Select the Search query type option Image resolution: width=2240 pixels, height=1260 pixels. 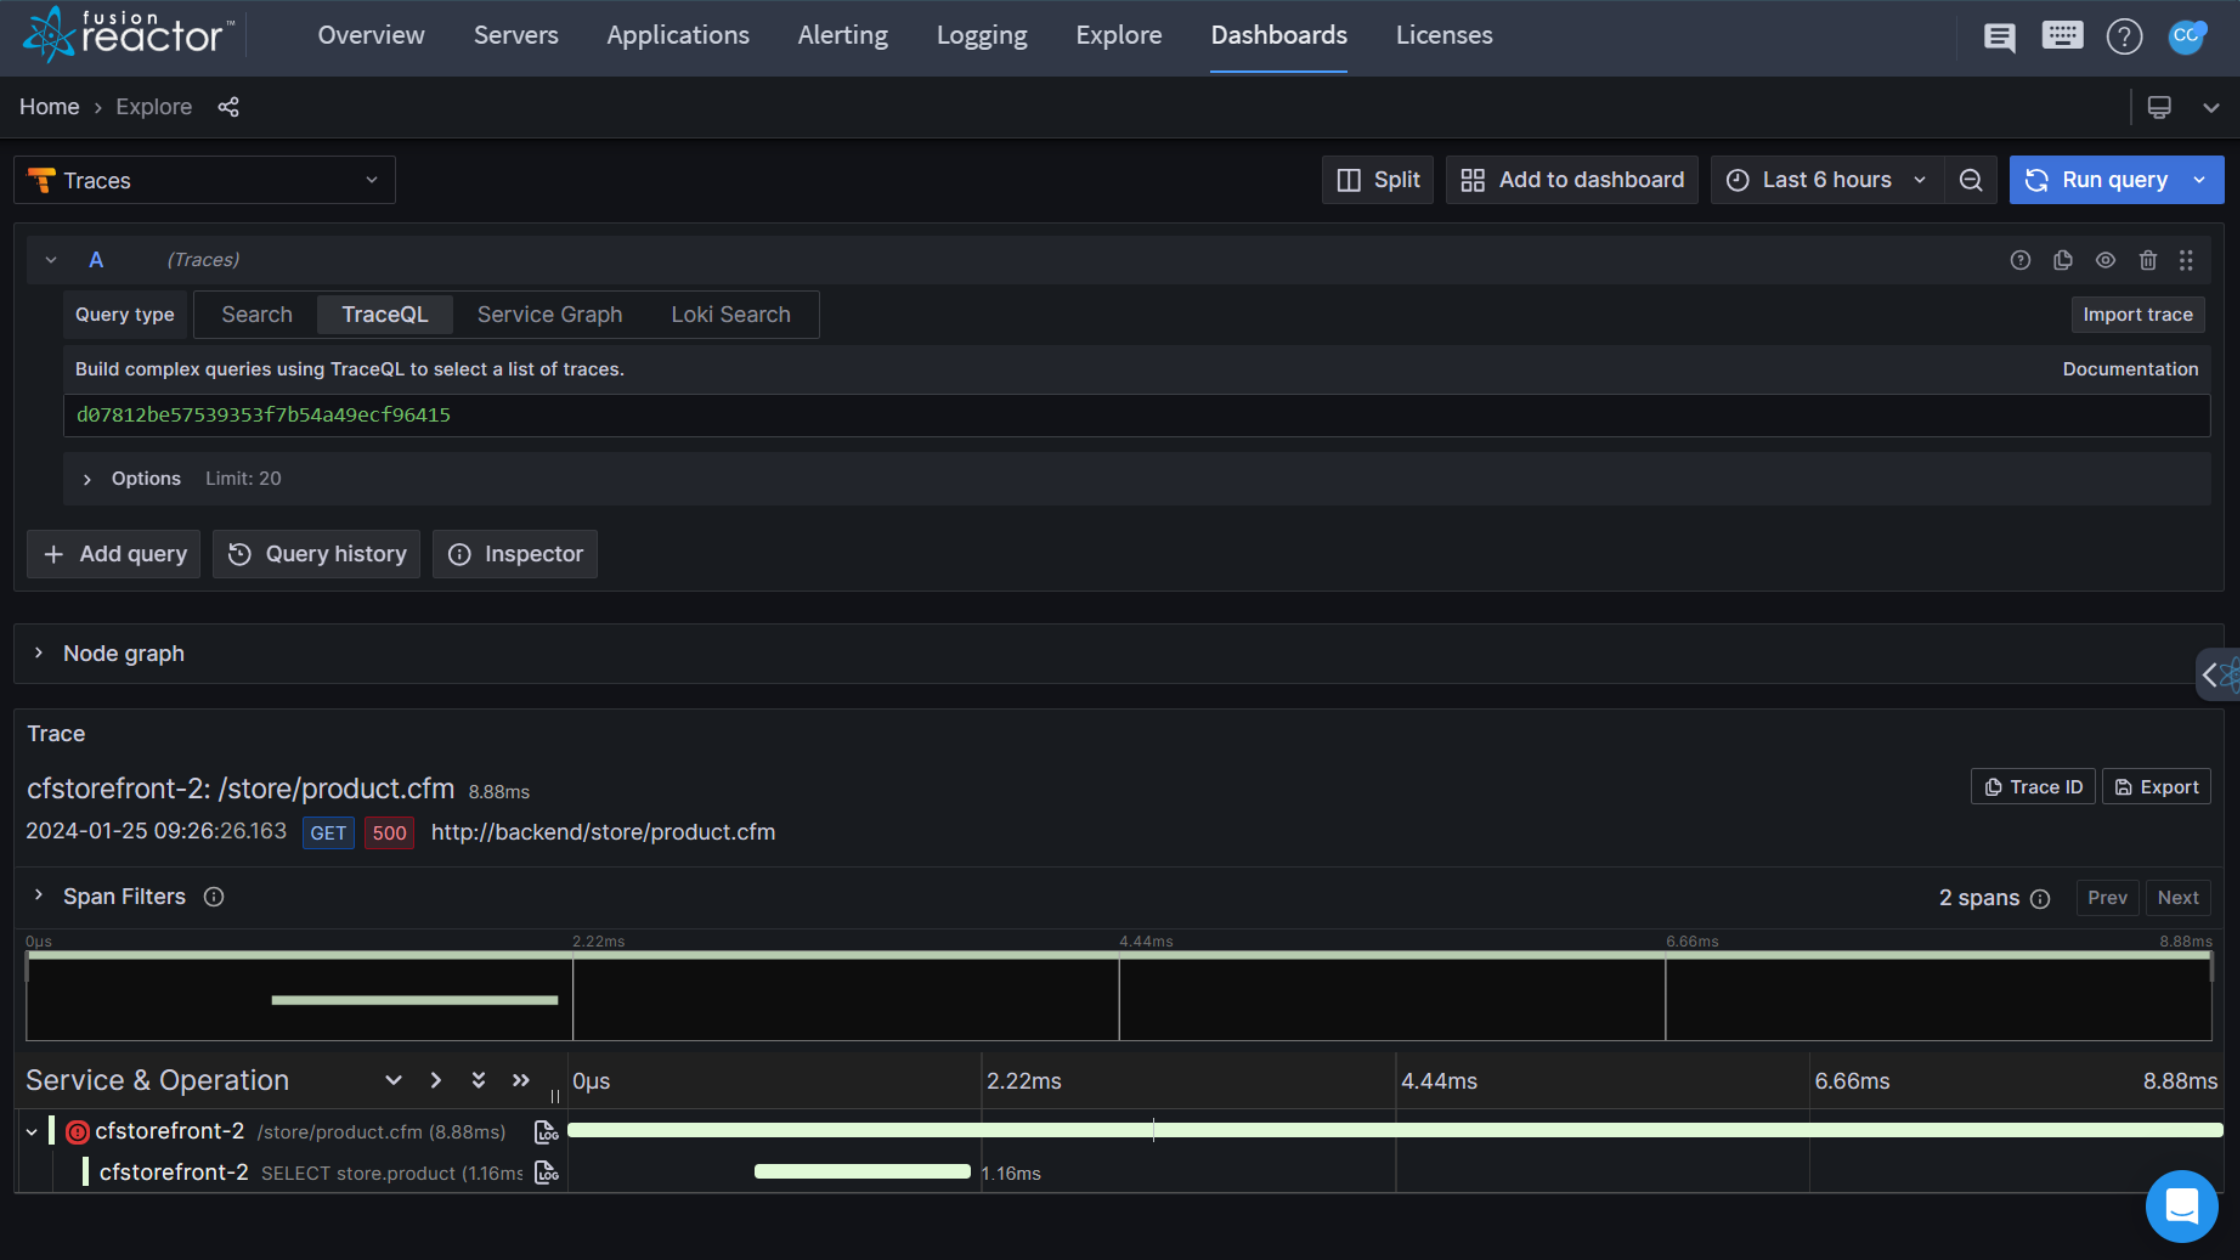257,315
